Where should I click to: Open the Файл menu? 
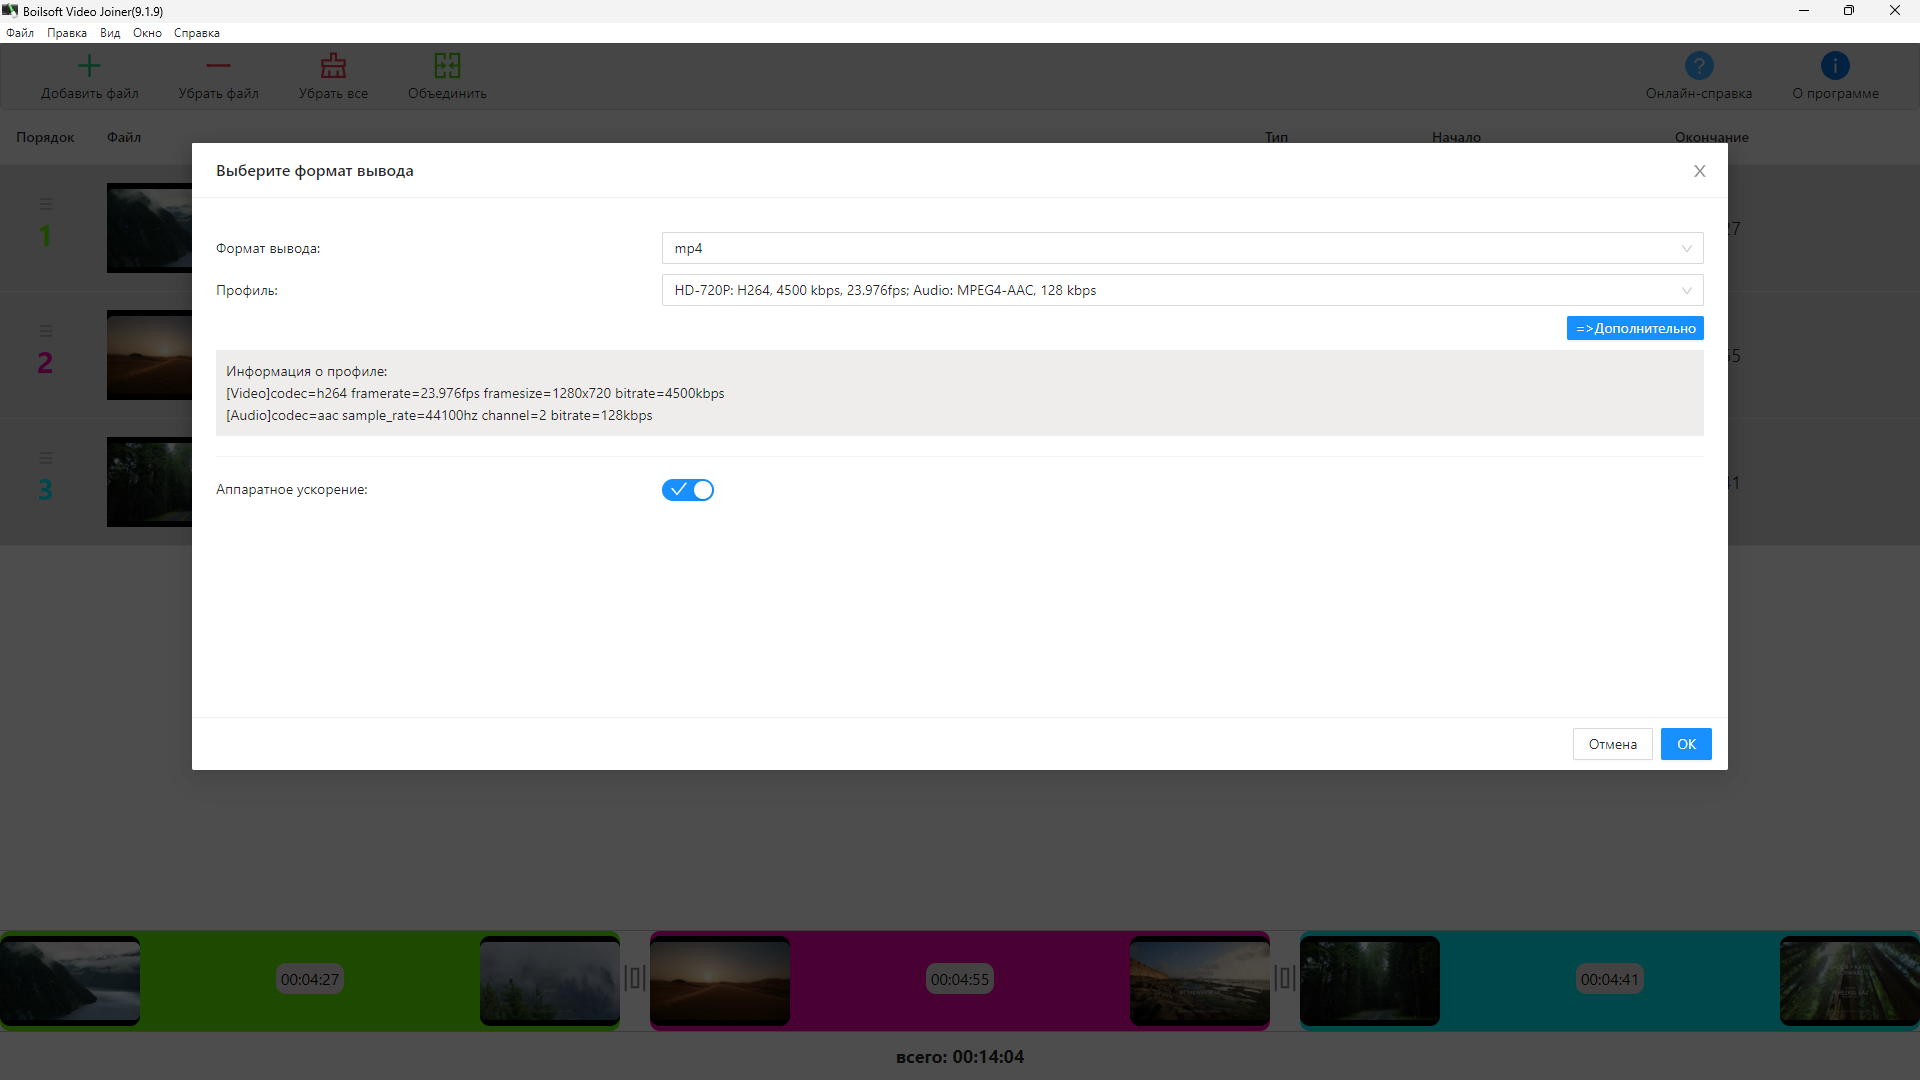point(20,33)
